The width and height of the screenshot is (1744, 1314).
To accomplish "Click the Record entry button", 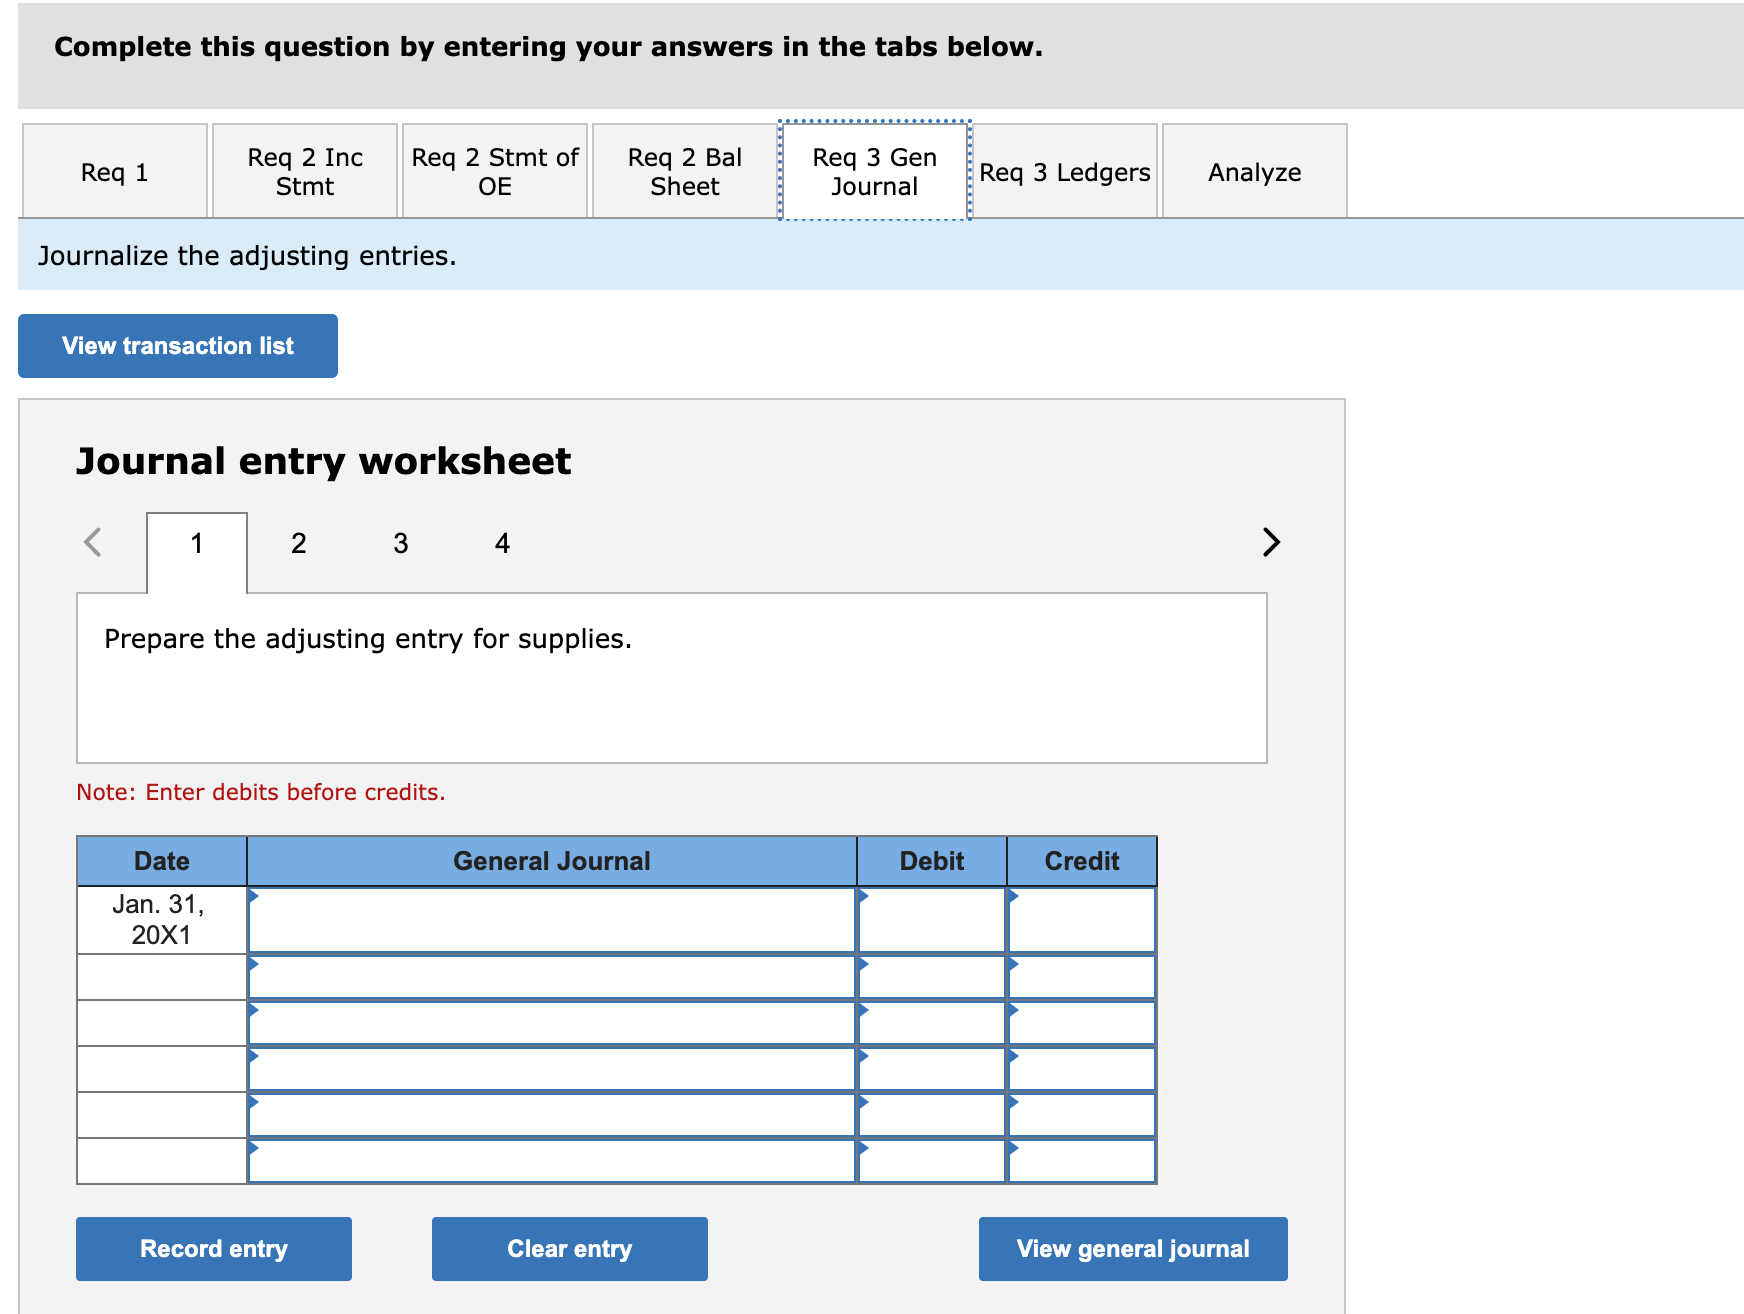I will pos(213,1248).
